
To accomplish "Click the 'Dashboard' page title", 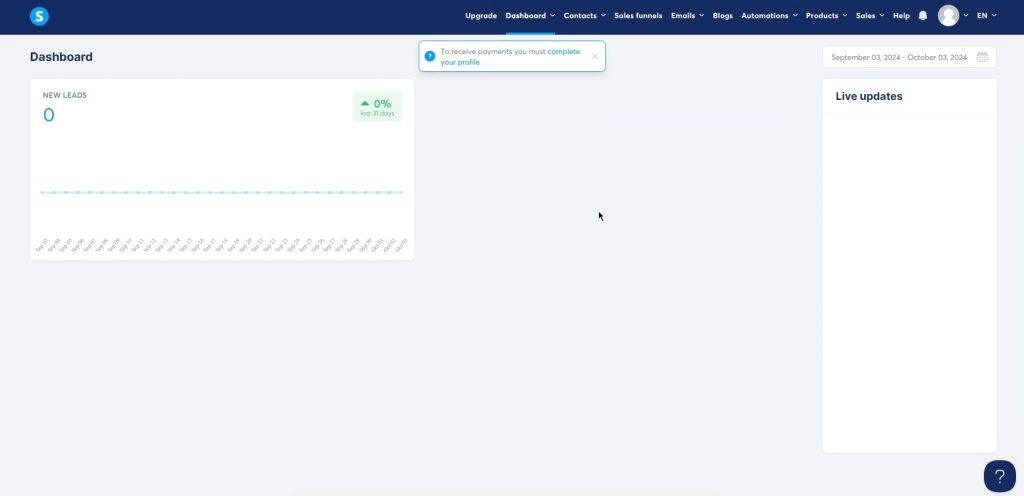I will tap(61, 57).
